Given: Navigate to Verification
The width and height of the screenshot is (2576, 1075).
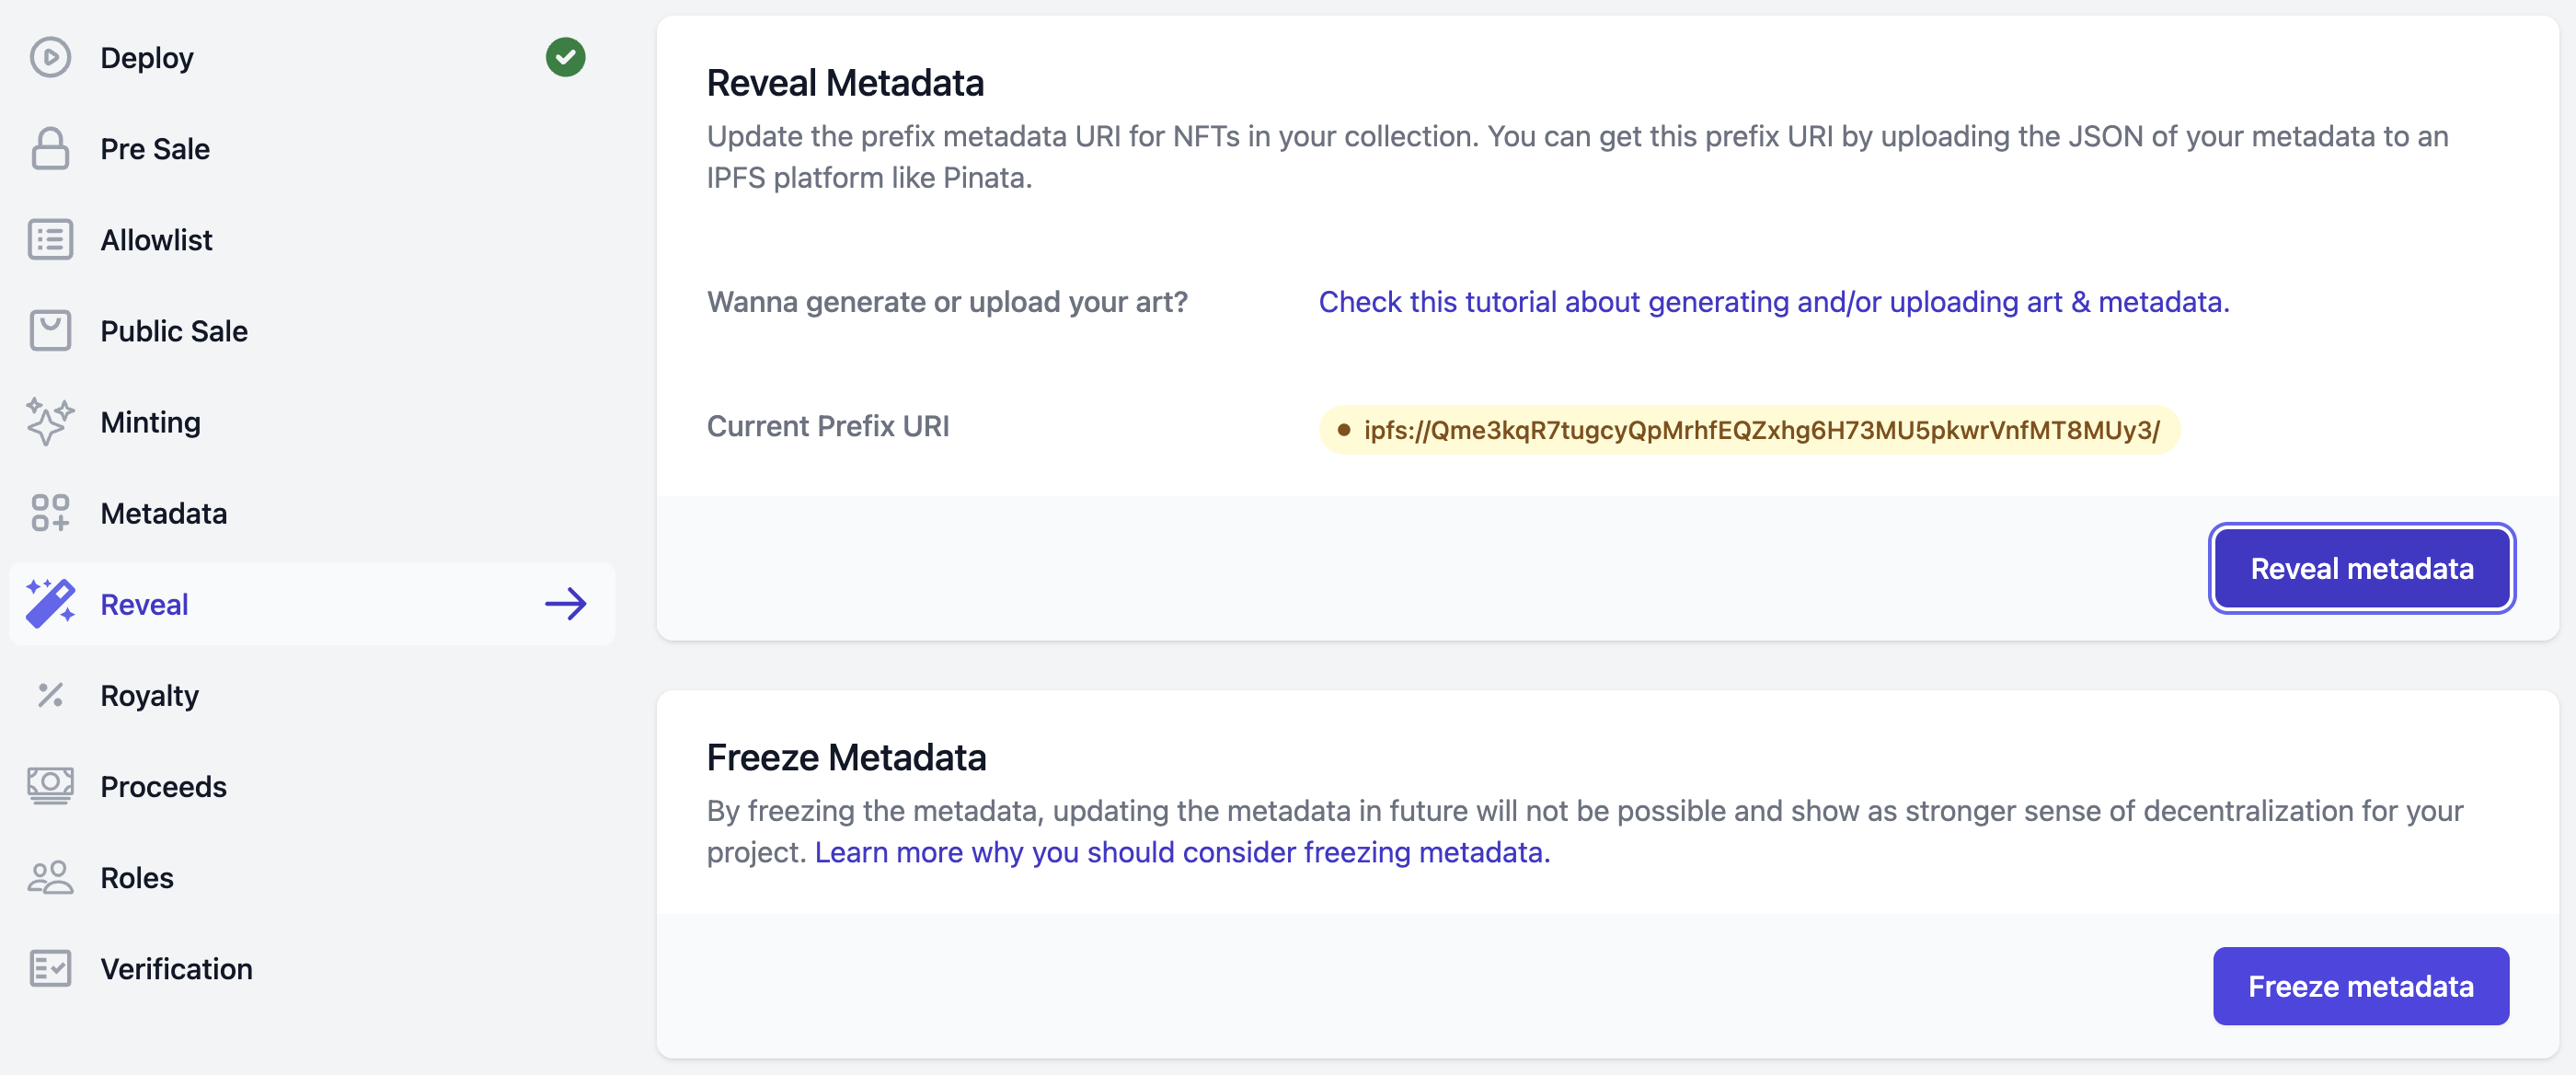Looking at the screenshot, I should (x=312, y=968).
